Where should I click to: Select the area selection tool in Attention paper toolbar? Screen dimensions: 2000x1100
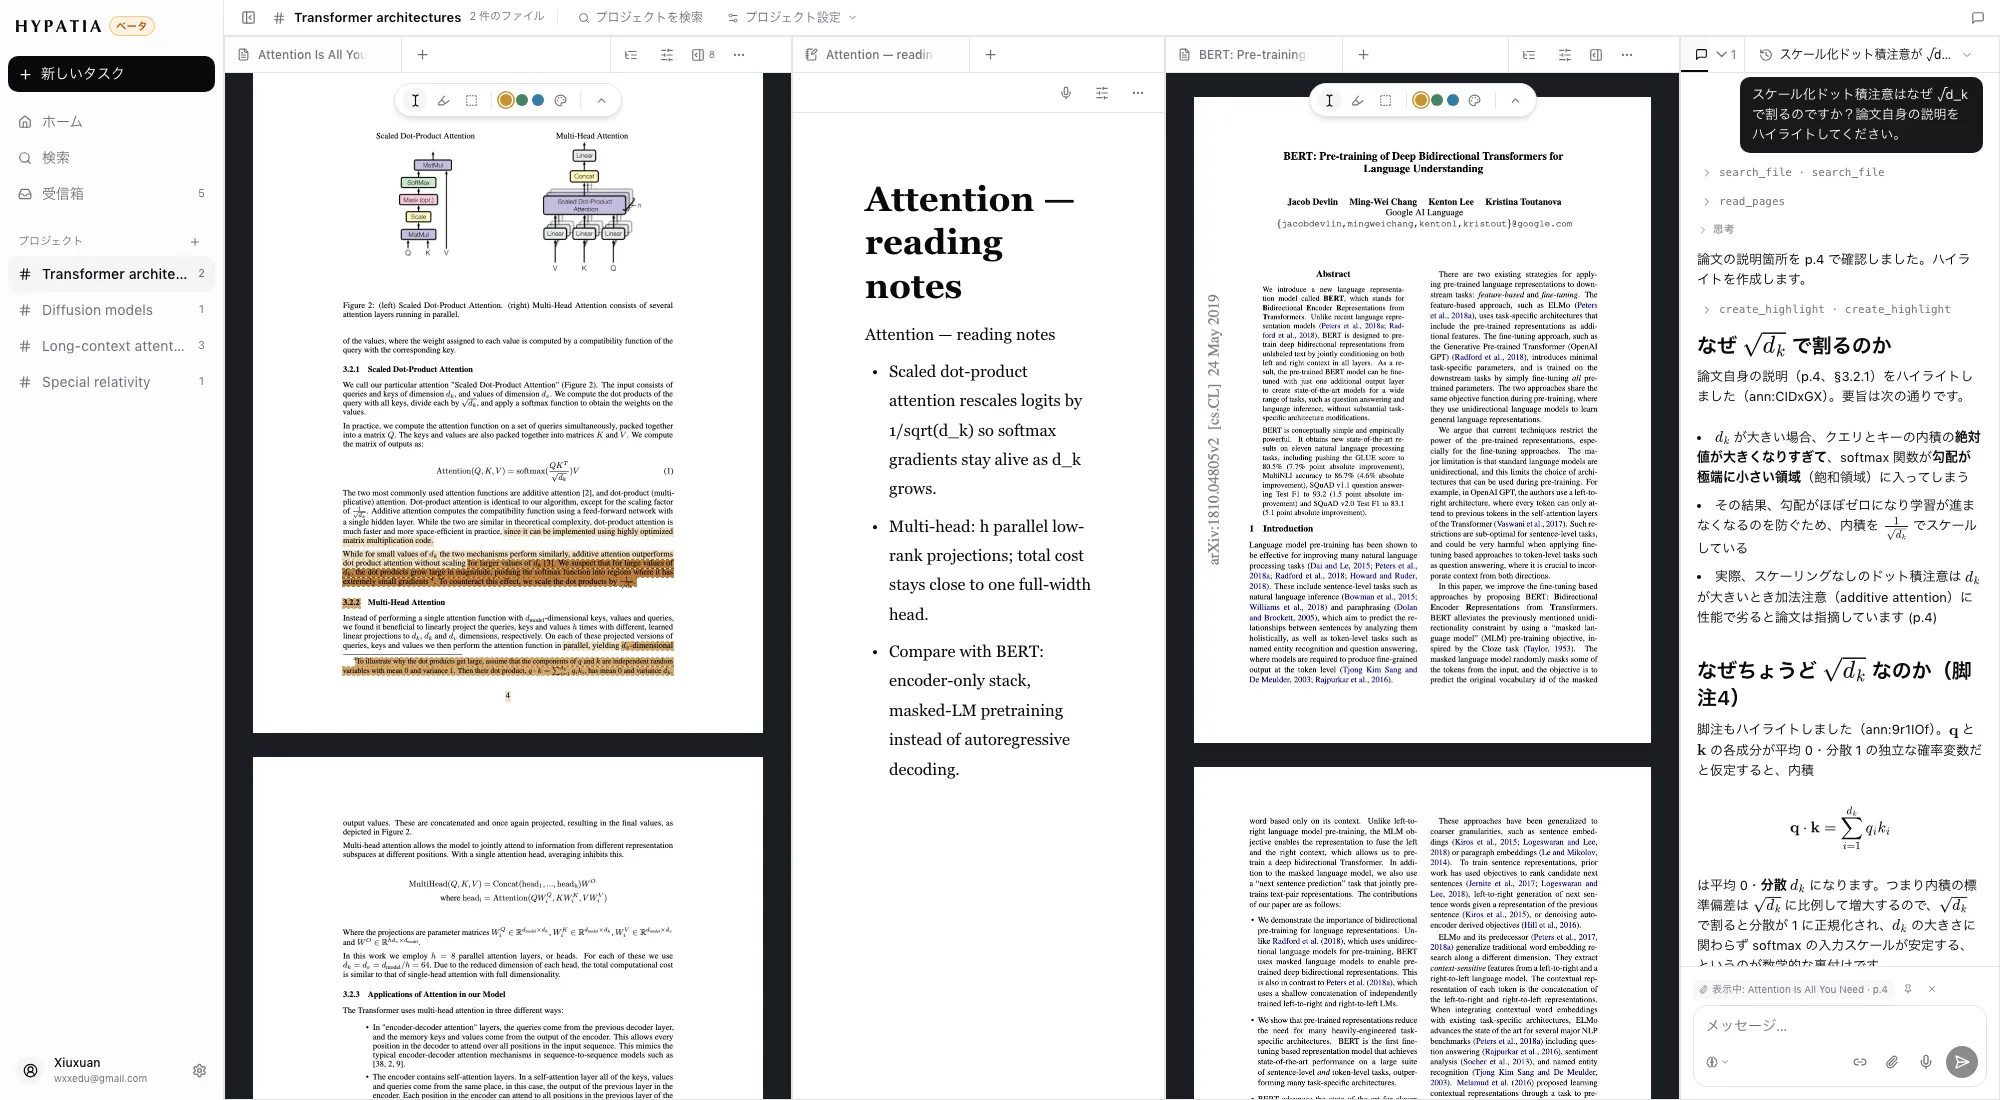[471, 100]
